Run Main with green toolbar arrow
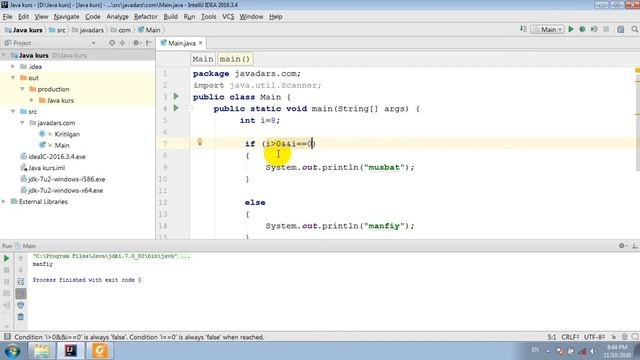Image resolution: width=640 pixels, height=360 pixels. [x=571, y=29]
